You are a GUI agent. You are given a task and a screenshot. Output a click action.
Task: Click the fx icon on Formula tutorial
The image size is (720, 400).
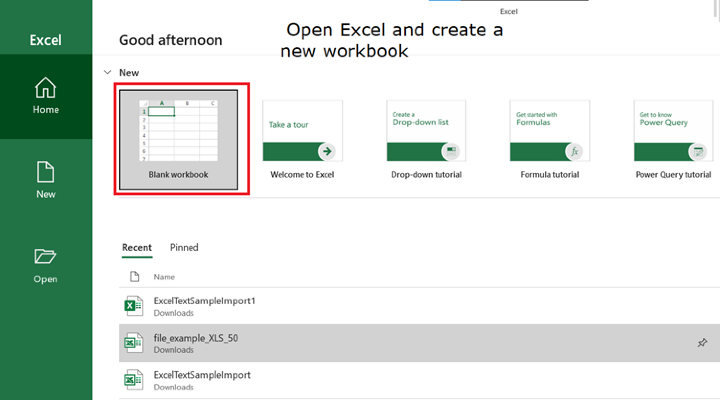point(574,151)
